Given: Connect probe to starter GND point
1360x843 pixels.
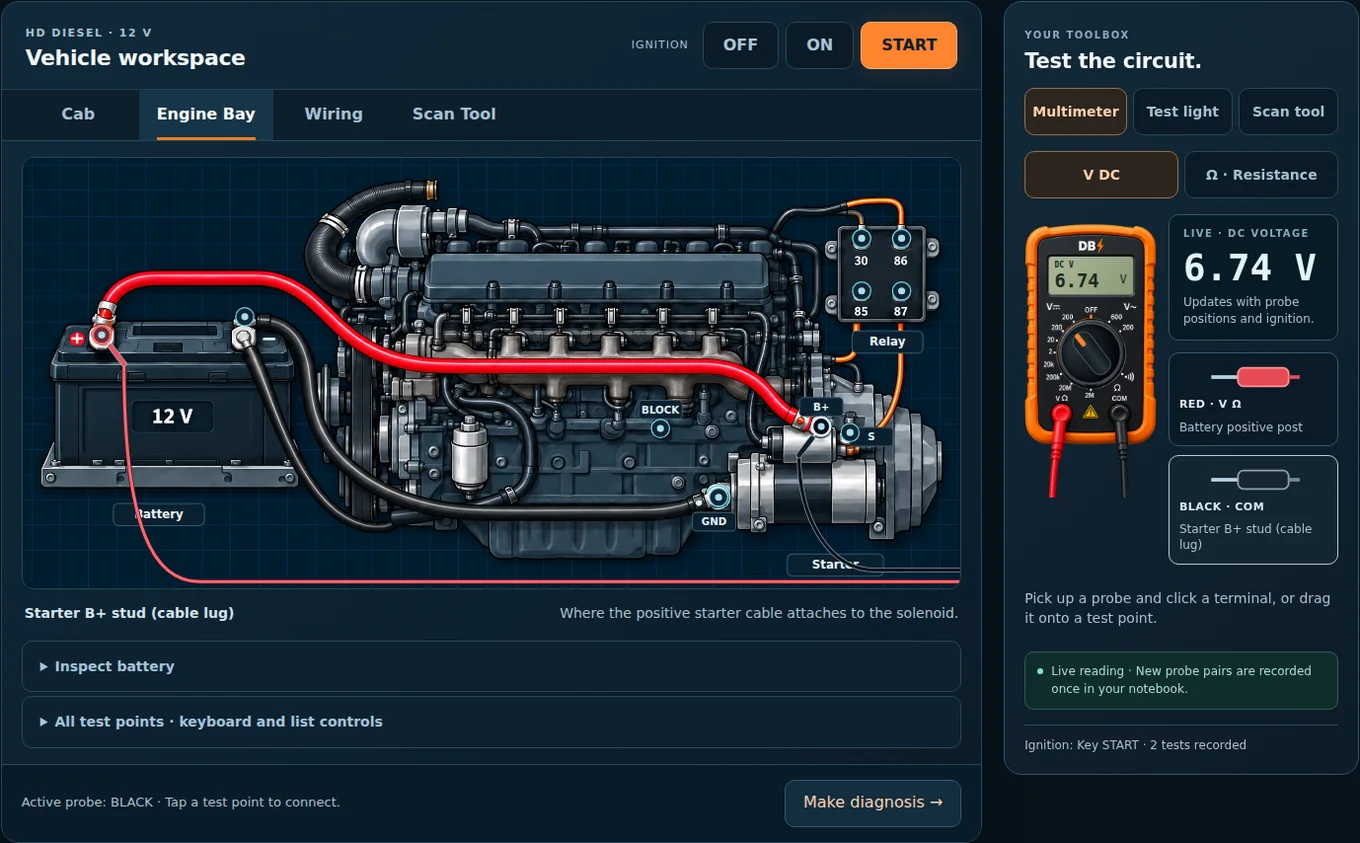Looking at the screenshot, I should [x=717, y=496].
